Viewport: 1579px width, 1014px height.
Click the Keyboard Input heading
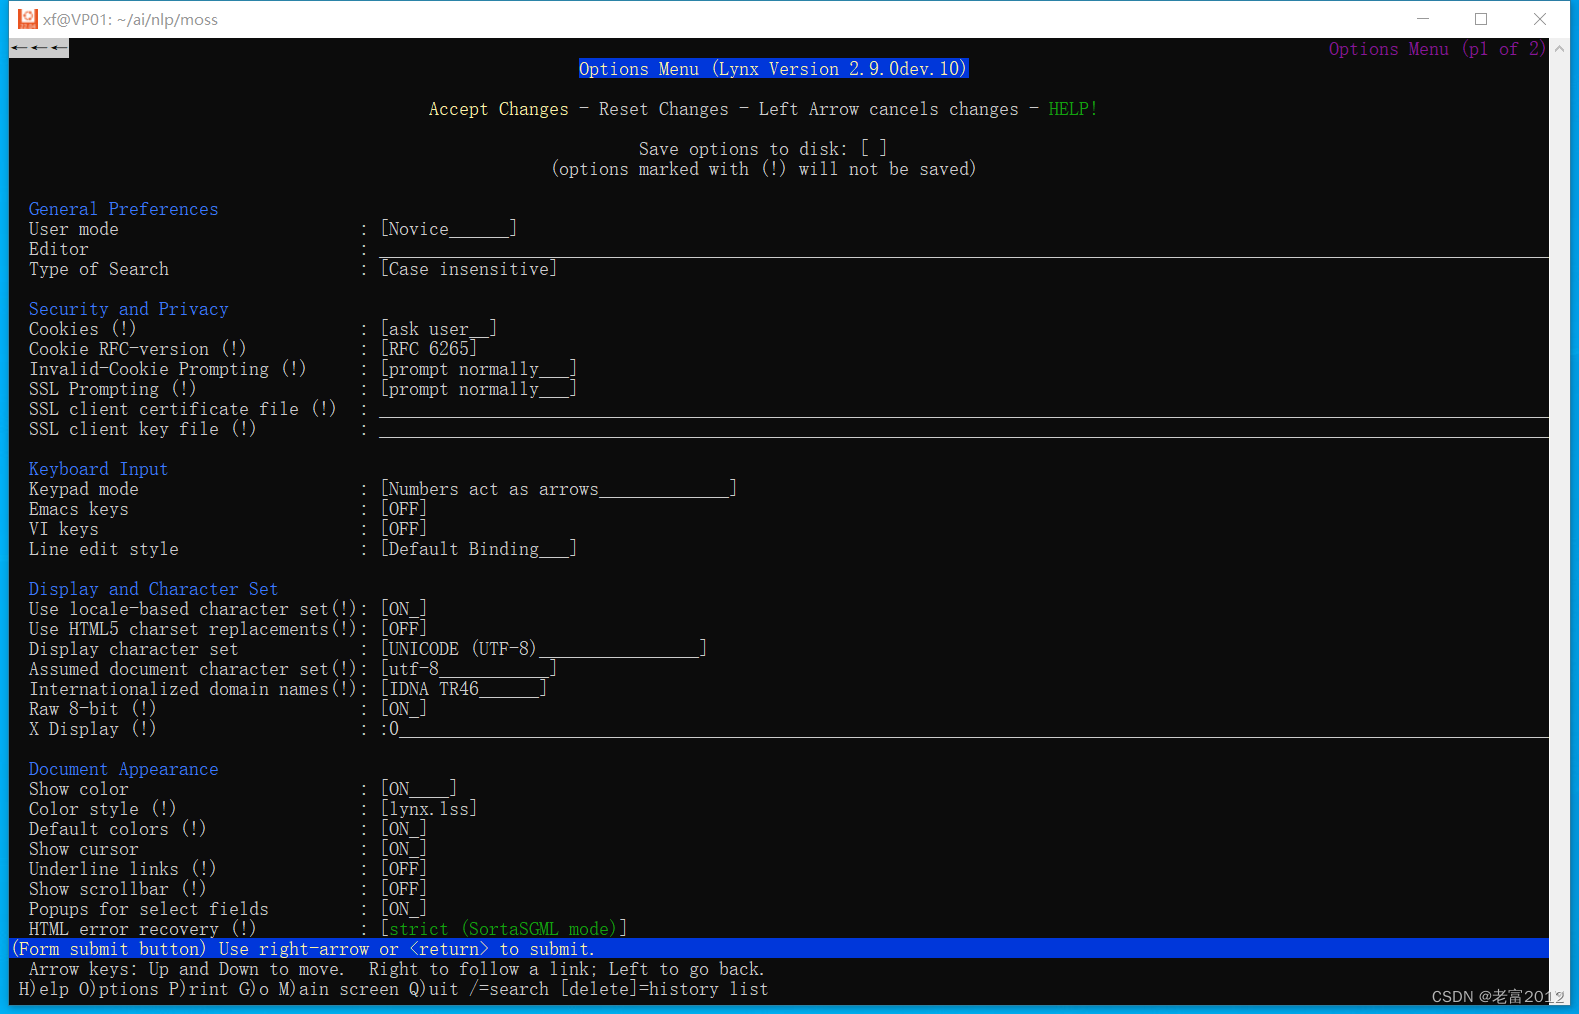pos(98,469)
